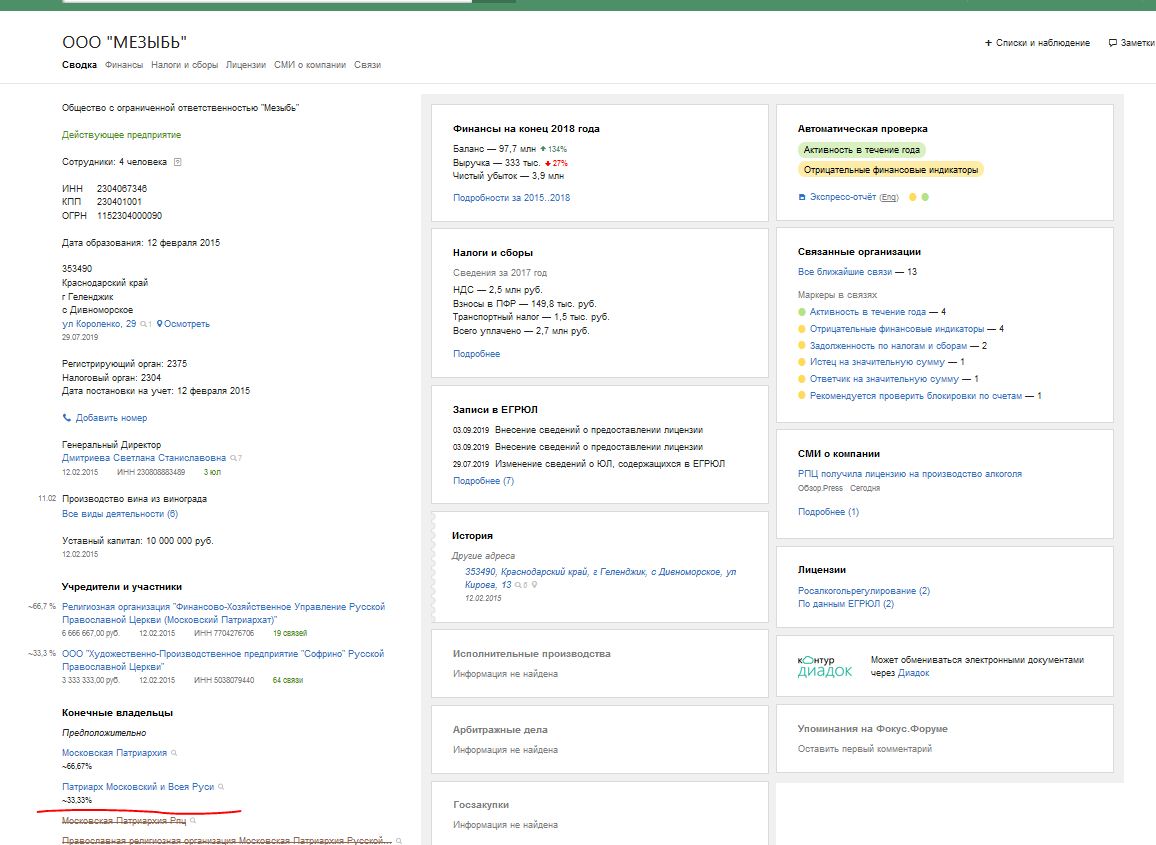Click the phone icon for Добавить номер
Screen dimensions: 1156x845
point(66,417)
